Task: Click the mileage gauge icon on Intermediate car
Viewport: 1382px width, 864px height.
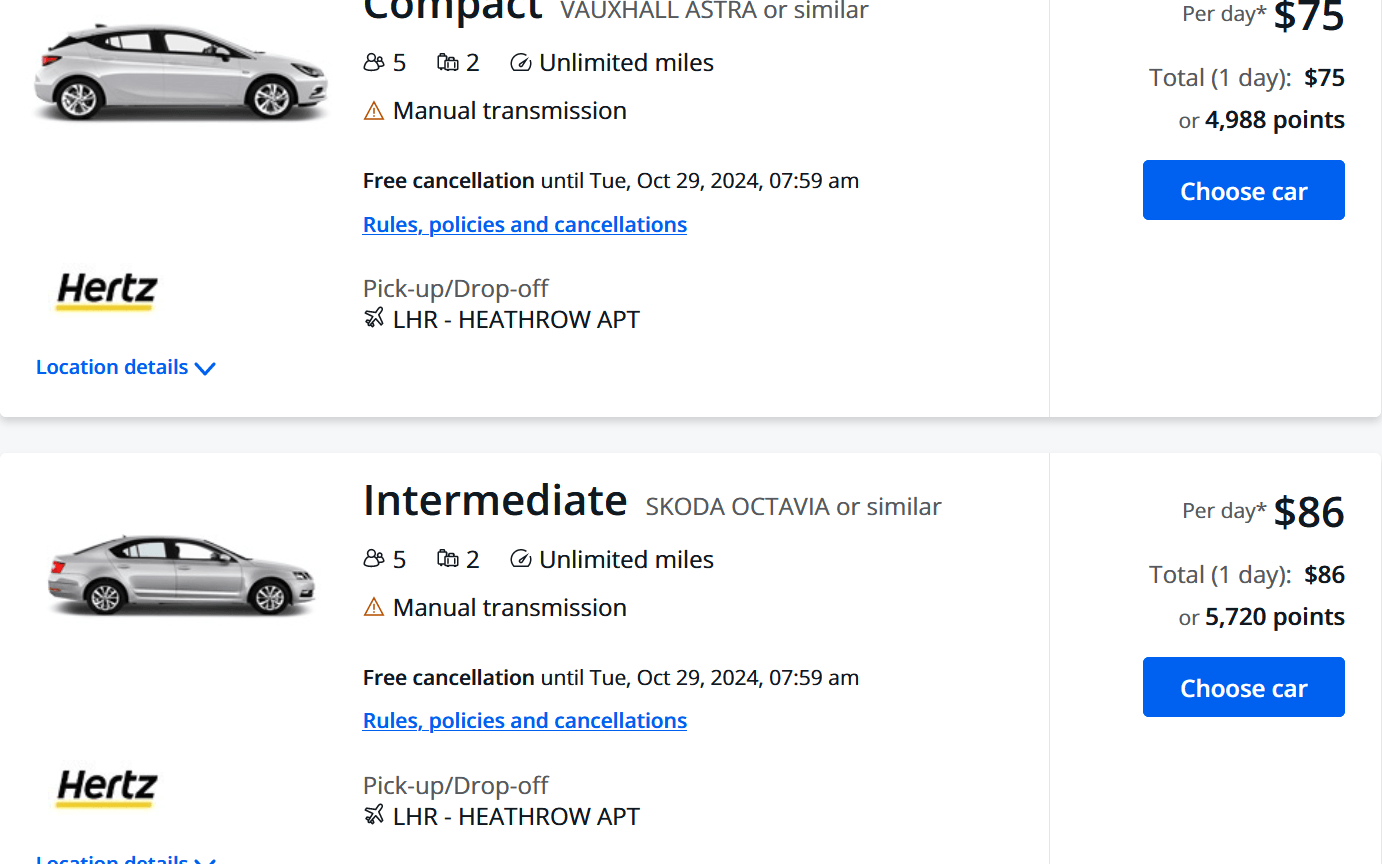Action: [x=520, y=560]
